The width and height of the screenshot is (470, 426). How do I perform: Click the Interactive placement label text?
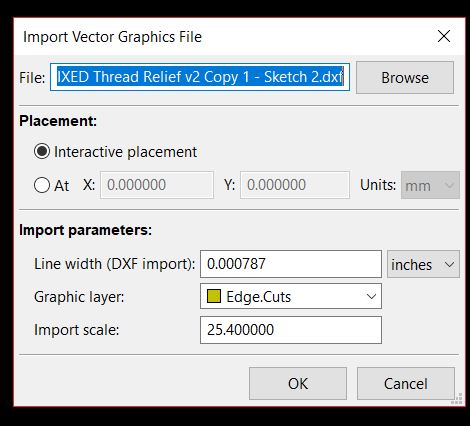tap(125, 152)
